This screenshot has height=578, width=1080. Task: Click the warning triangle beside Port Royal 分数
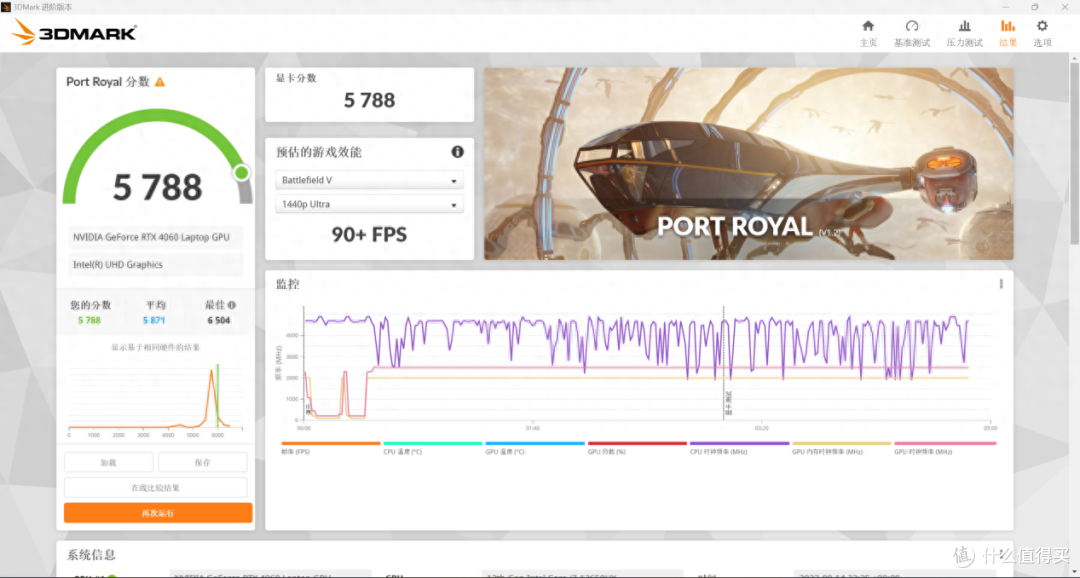tap(160, 82)
